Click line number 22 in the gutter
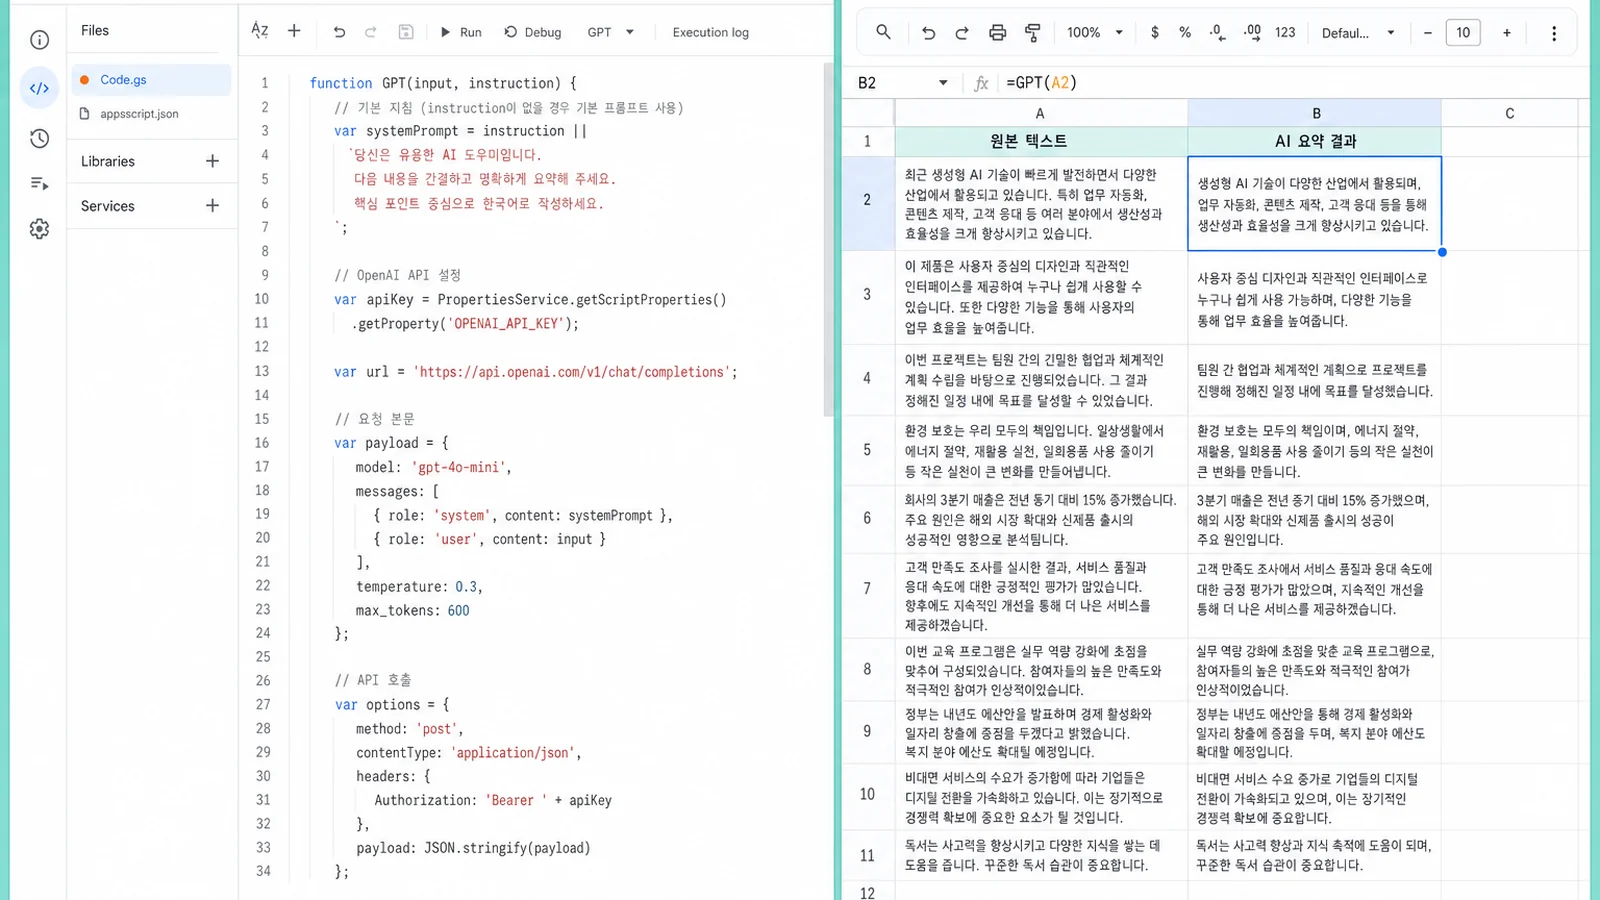This screenshot has width=1600, height=900. coord(262,586)
